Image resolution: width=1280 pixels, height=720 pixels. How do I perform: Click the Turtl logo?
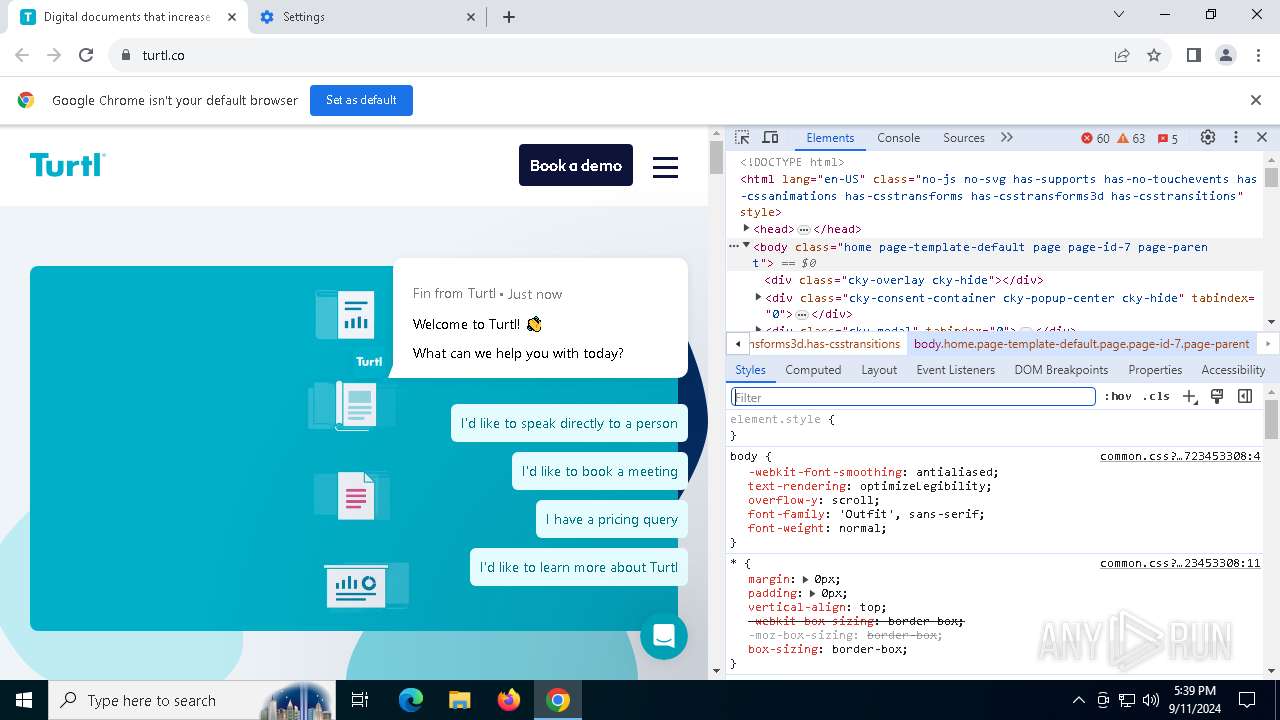[67, 165]
